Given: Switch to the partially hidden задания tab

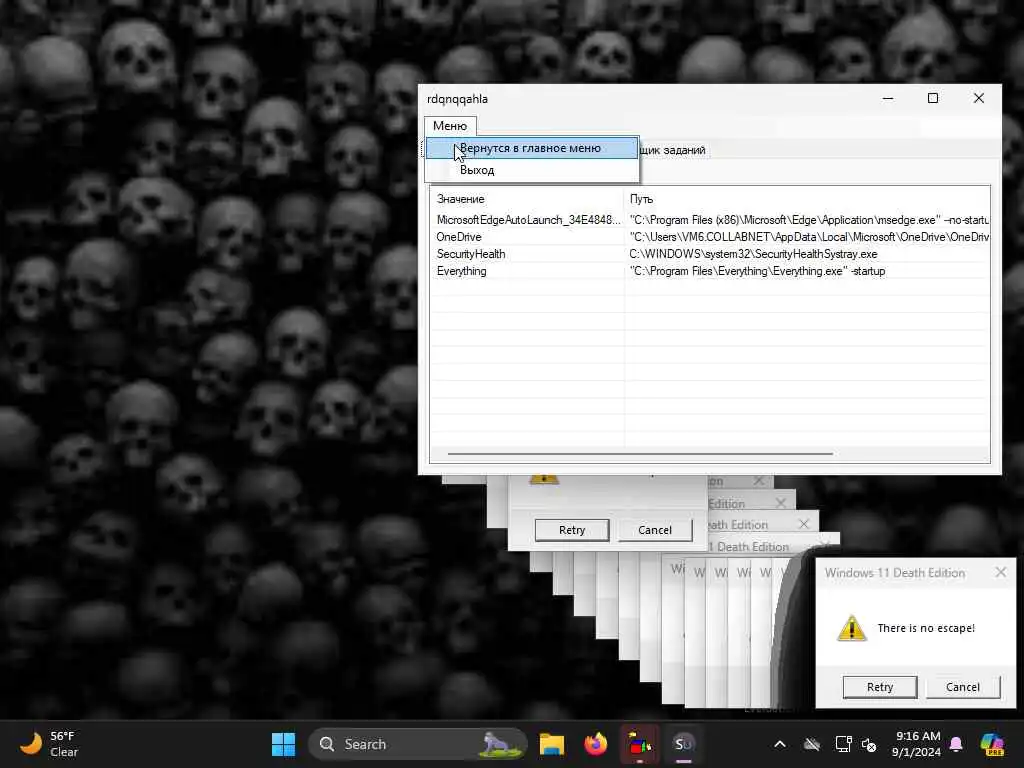Looking at the screenshot, I should click(x=673, y=150).
